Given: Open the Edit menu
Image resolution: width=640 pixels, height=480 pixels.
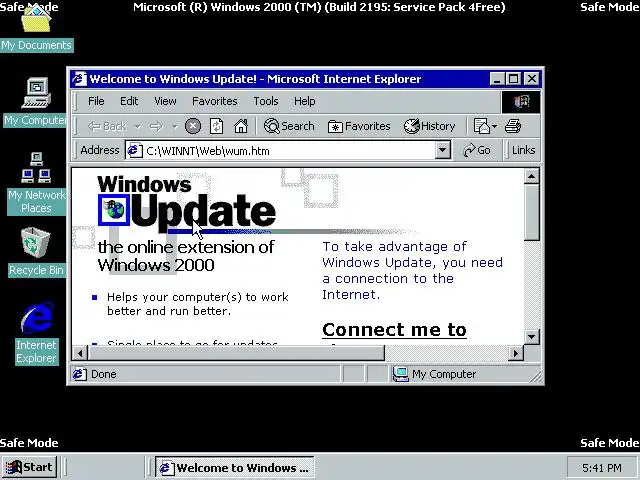Looking at the screenshot, I should click(x=129, y=101).
